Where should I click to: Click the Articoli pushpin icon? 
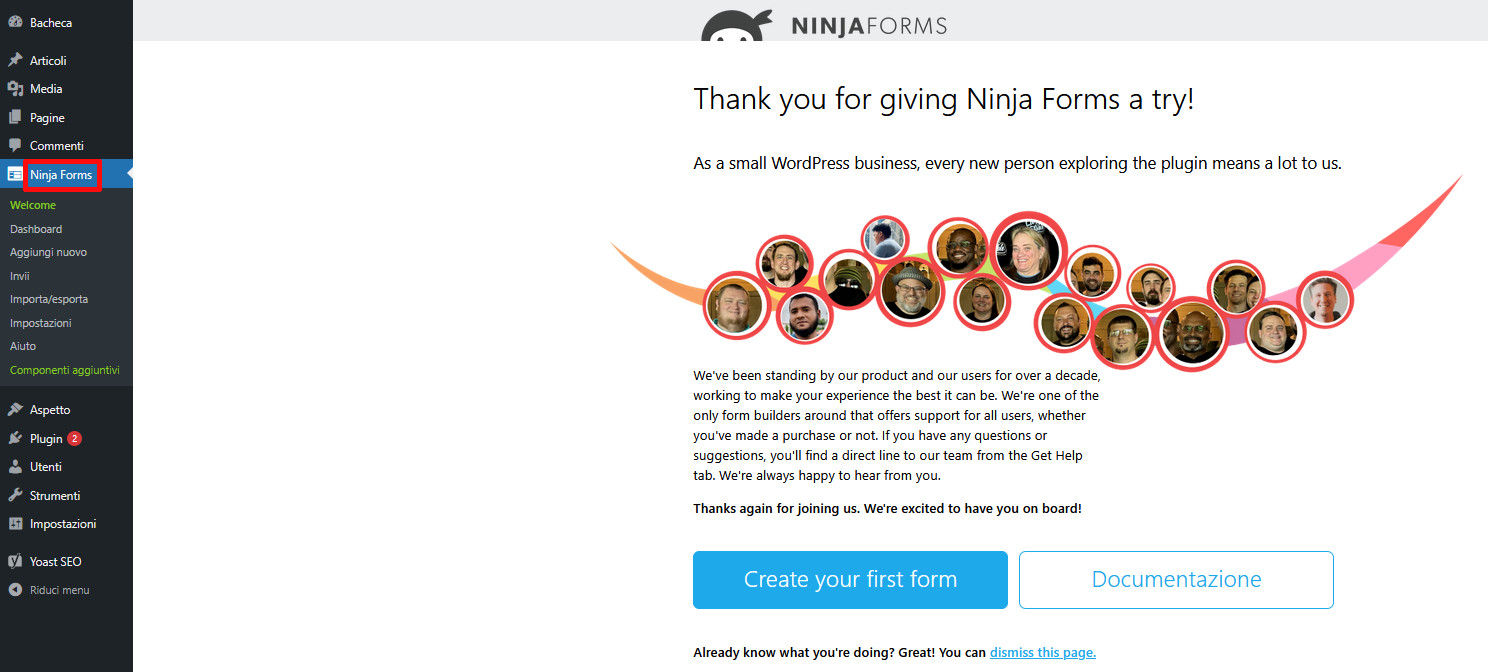(x=15, y=60)
